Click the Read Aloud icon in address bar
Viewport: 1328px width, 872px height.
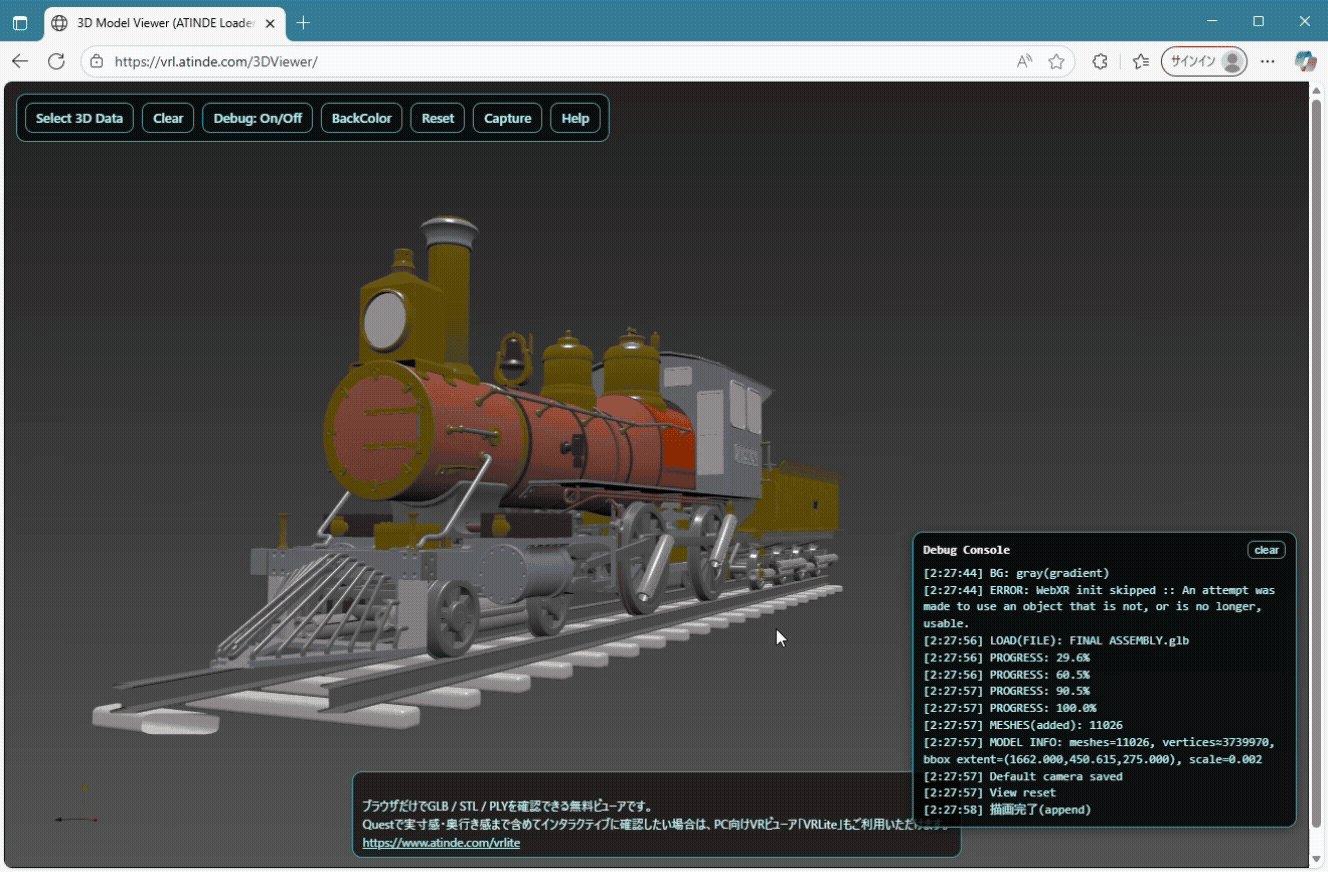[1024, 61]
